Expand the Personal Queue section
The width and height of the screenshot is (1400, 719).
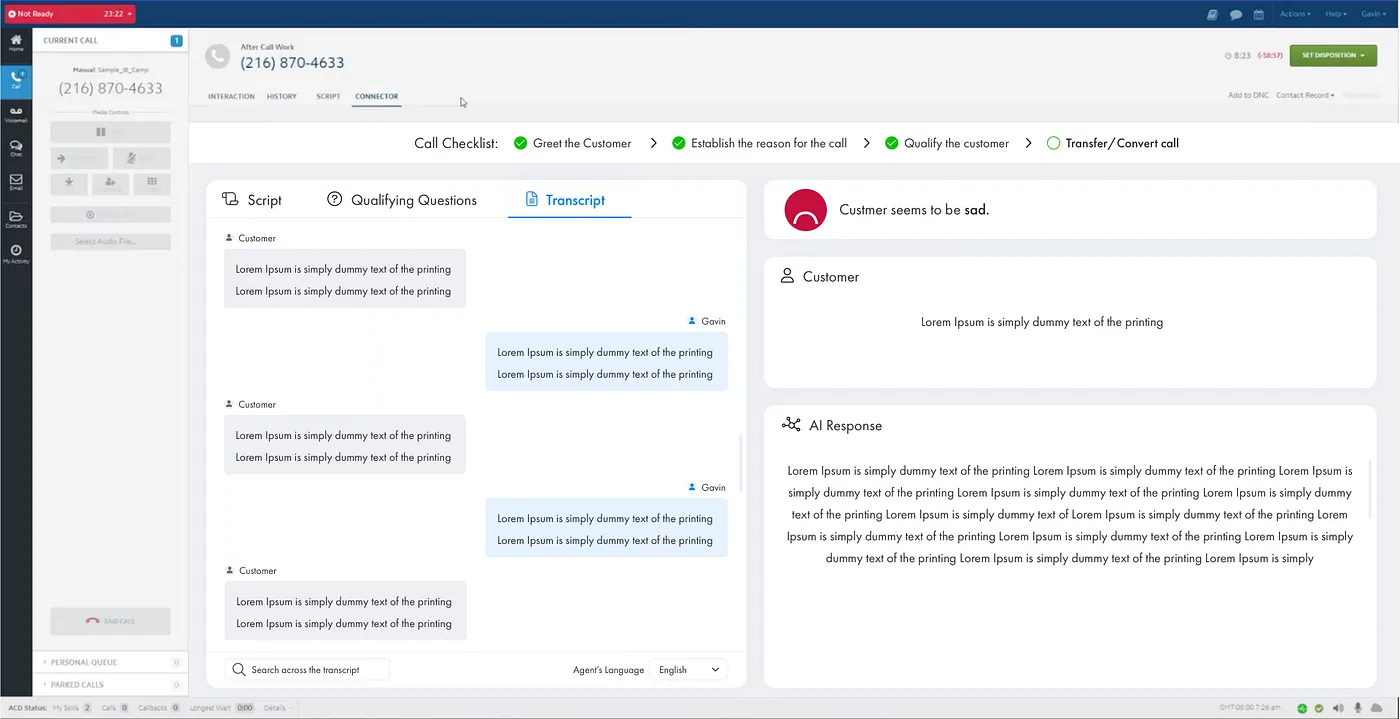point(110,662)
